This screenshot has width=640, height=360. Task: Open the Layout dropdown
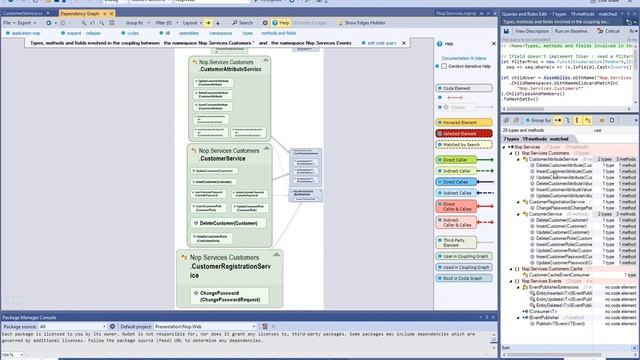[x=192, y=23]
